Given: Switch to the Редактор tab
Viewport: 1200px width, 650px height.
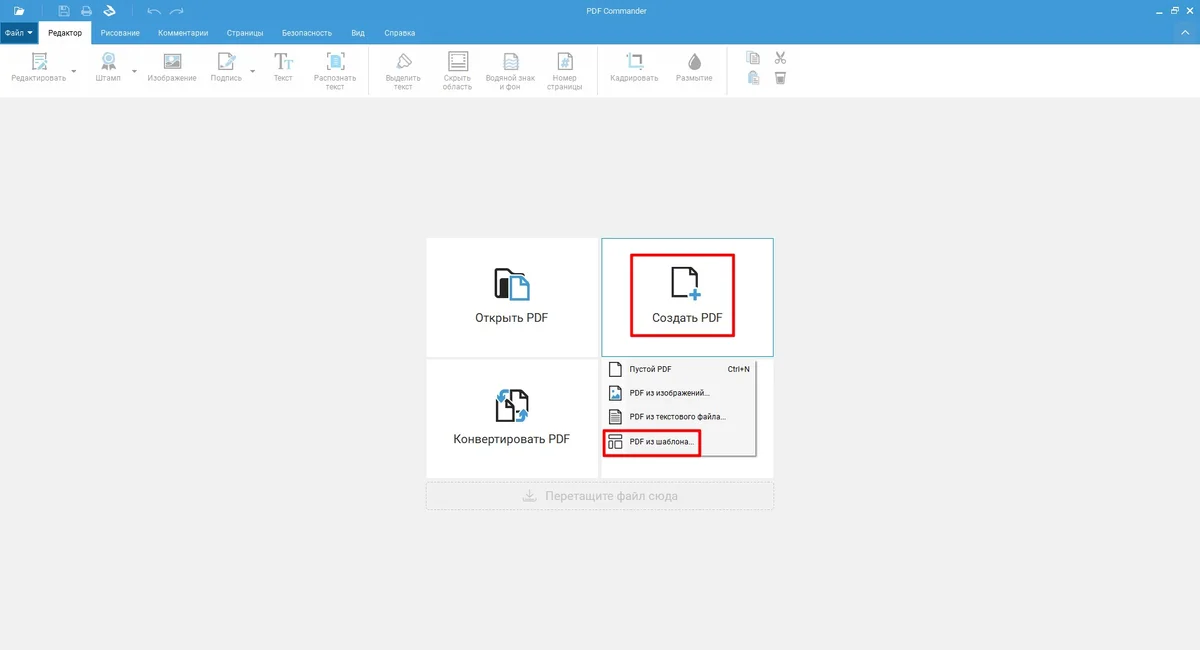Looking at the screenshot, I should (x=65, y=33).
